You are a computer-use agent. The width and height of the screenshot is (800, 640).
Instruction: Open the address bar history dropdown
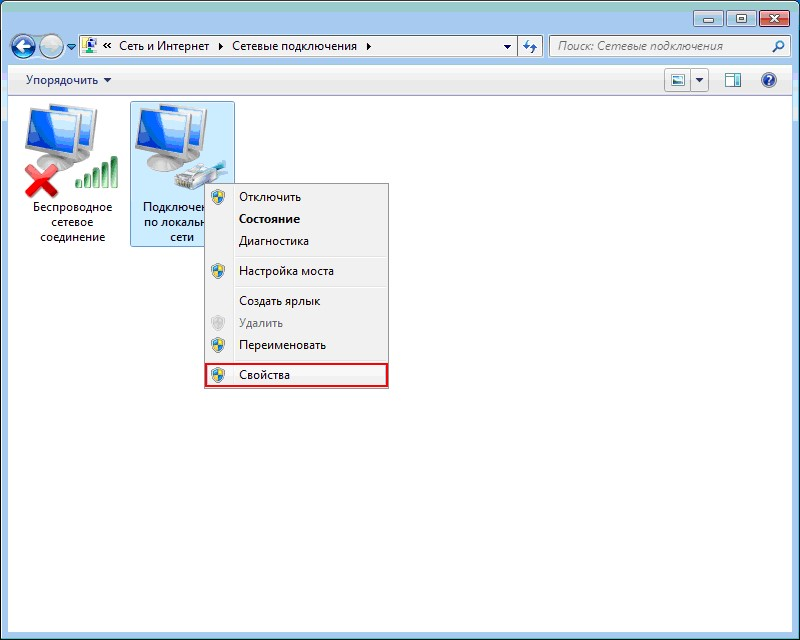(509, 46)
